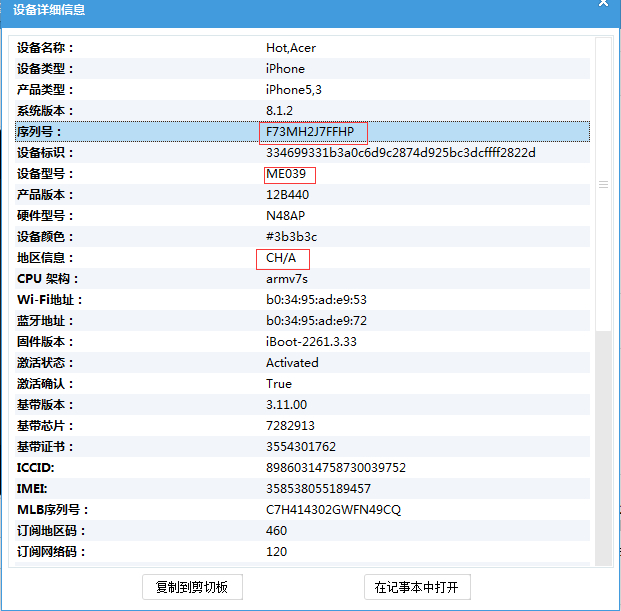Select the 产品版本 value 12B440
The width and height of the screenshot is (621, 611).
tap(287, 195)
